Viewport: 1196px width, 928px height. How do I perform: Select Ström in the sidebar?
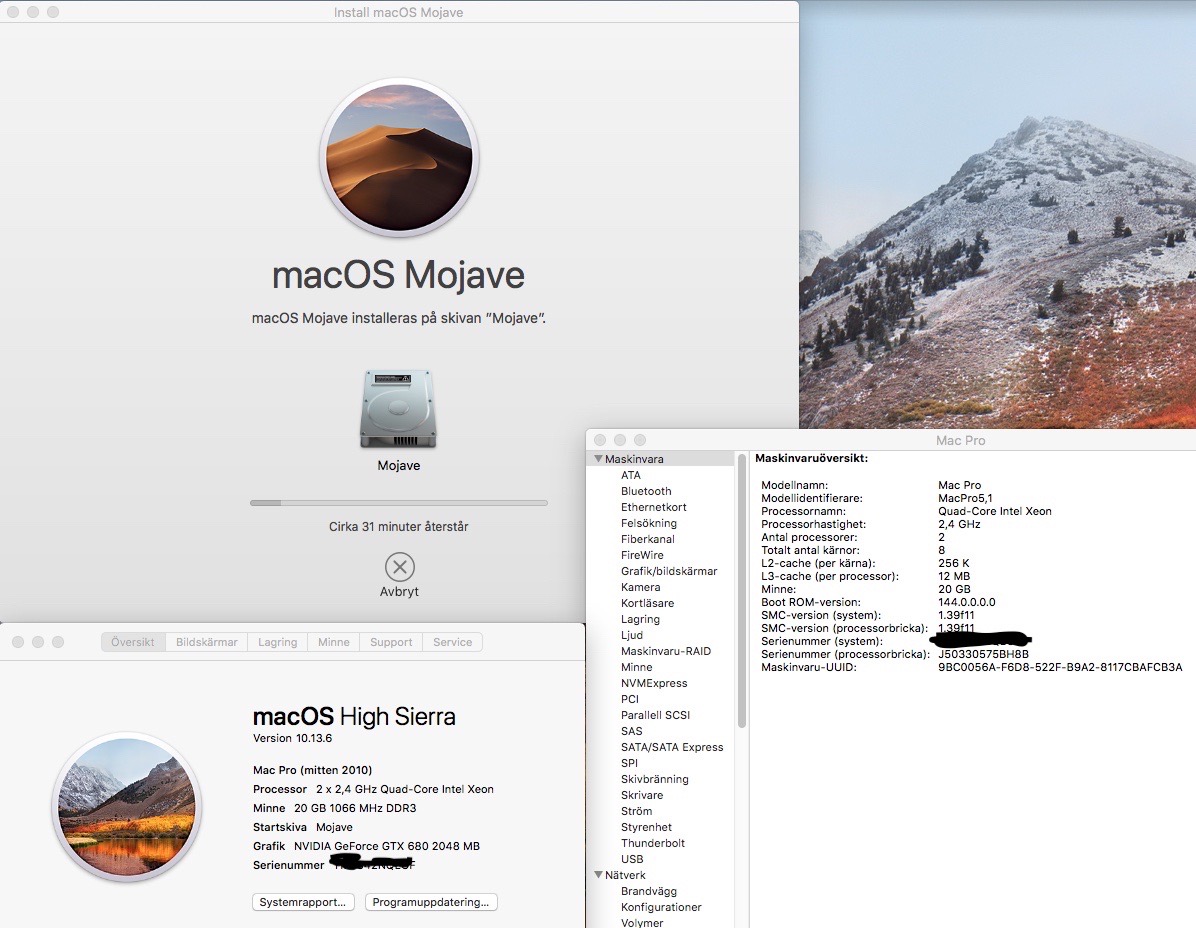pos(636,811)
